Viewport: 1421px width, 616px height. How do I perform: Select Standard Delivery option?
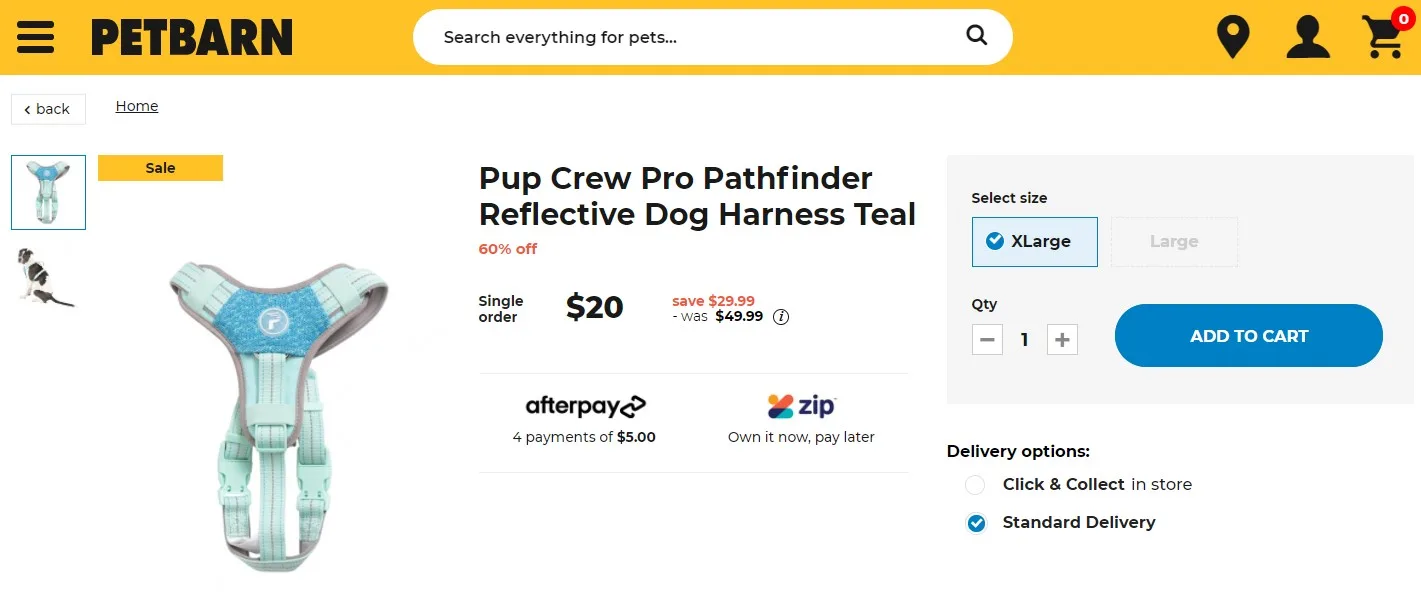coord(976,523)
